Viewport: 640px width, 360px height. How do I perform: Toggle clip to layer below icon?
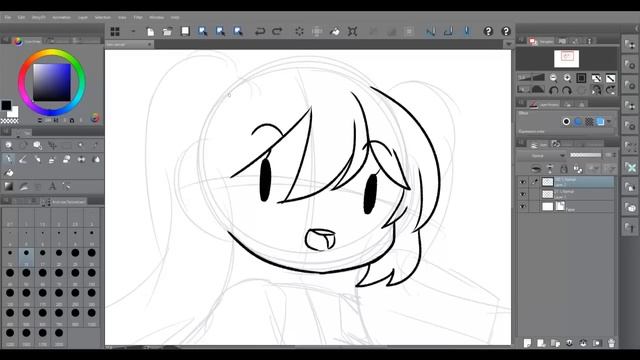536,169
